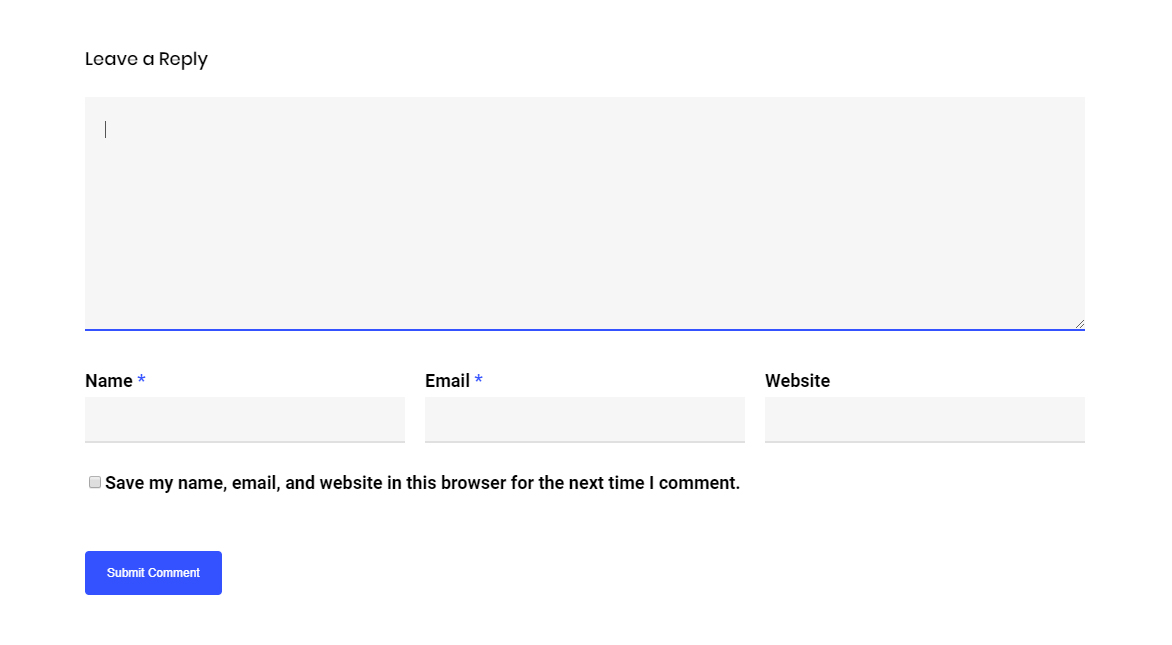
Task: Click the blinking text cursor in comment box
Action: (x=106, y=129)
